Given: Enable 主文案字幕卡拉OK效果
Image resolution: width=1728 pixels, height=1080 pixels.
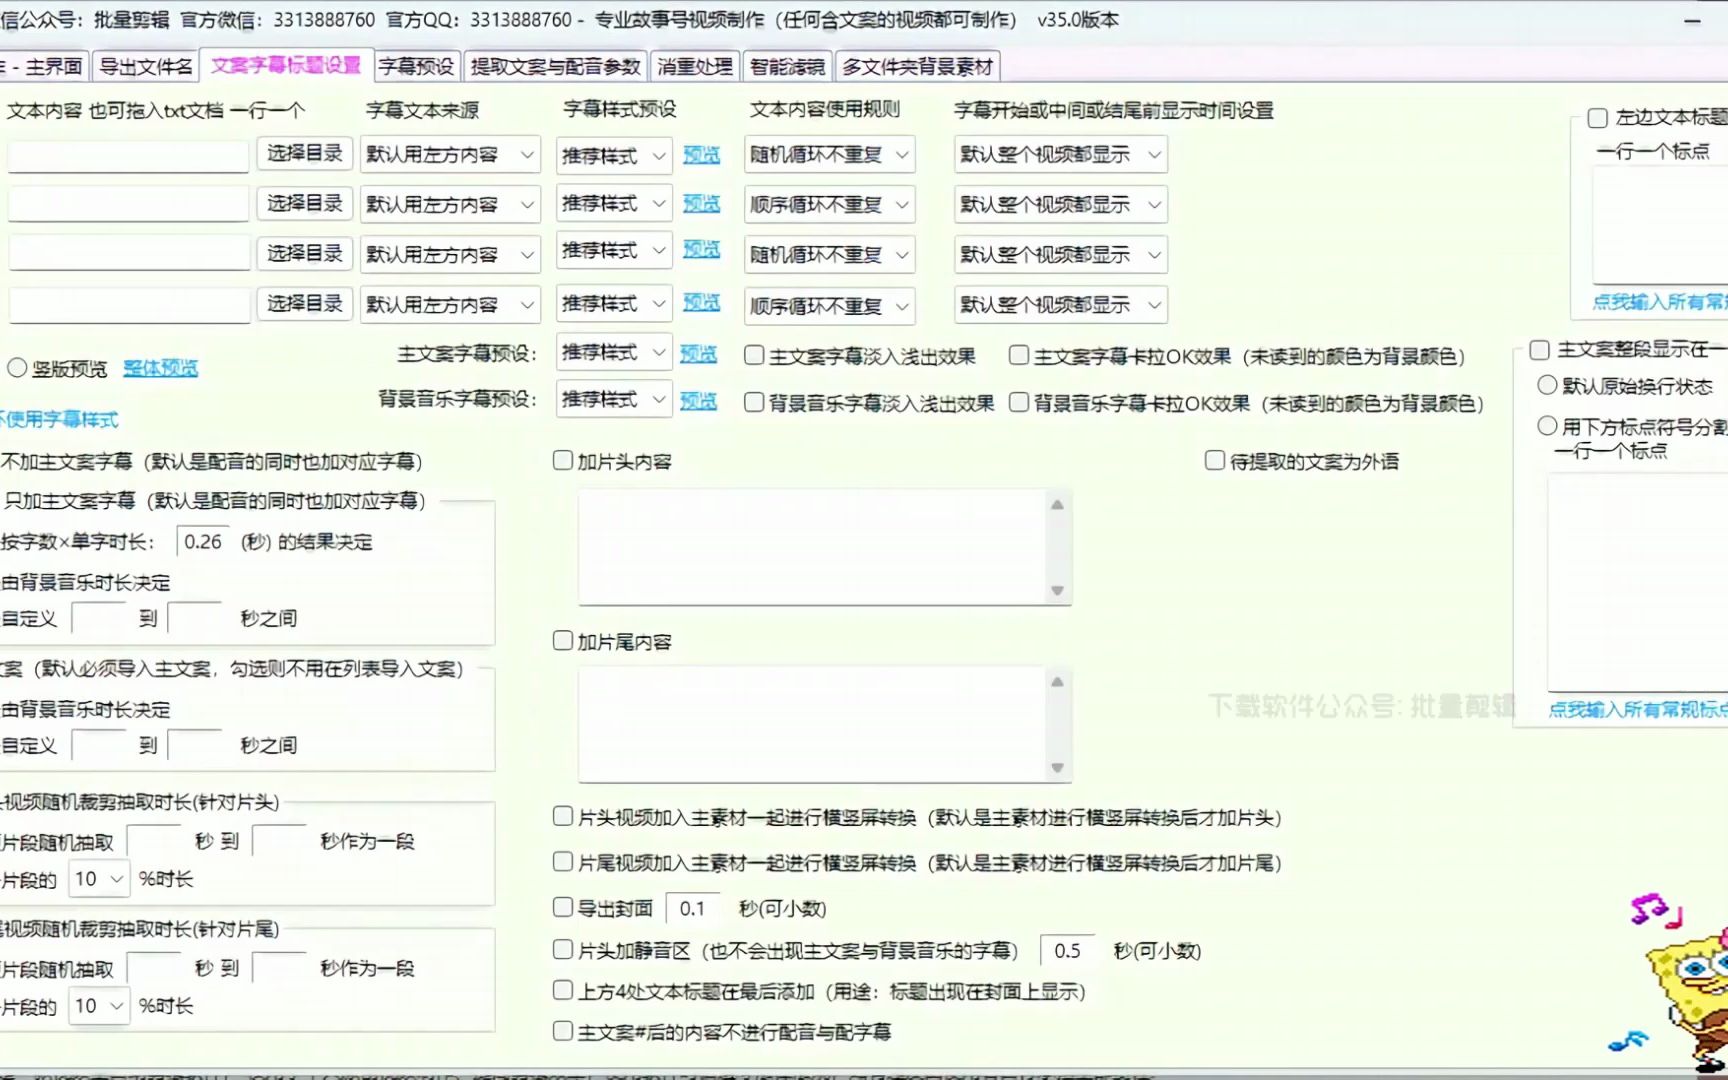Looking at the screenshot, I should tap(1019, 354).
